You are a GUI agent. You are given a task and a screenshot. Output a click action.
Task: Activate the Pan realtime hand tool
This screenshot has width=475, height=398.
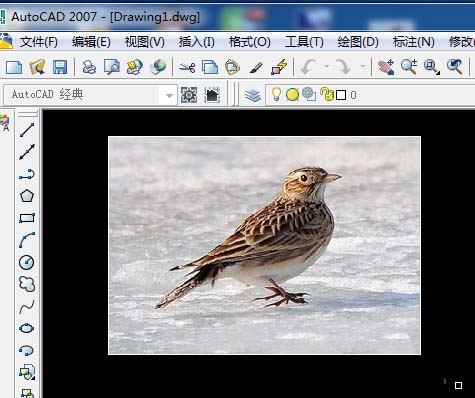click(x=386, y=67)
